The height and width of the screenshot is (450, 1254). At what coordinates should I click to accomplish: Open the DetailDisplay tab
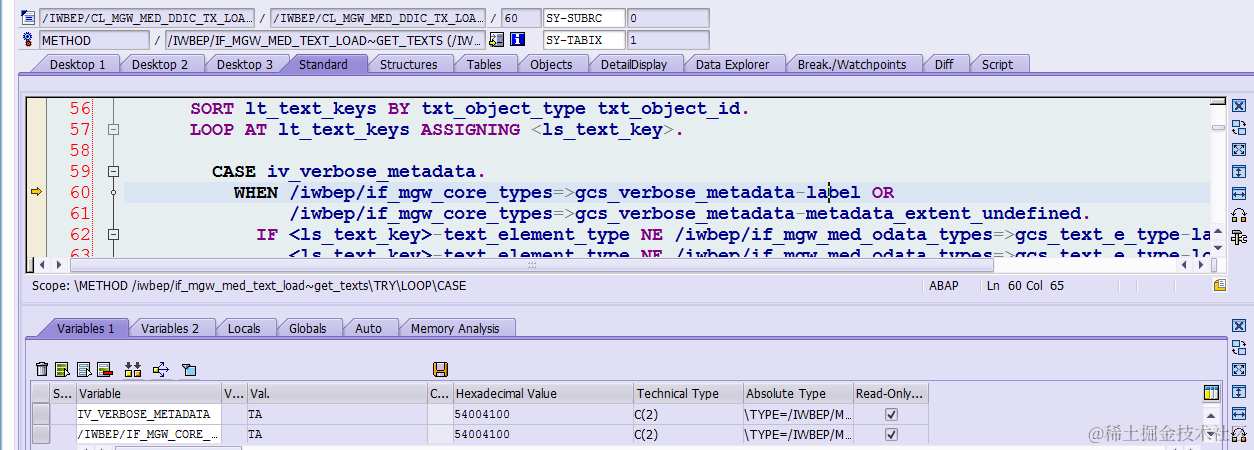[x=634, y=64]
